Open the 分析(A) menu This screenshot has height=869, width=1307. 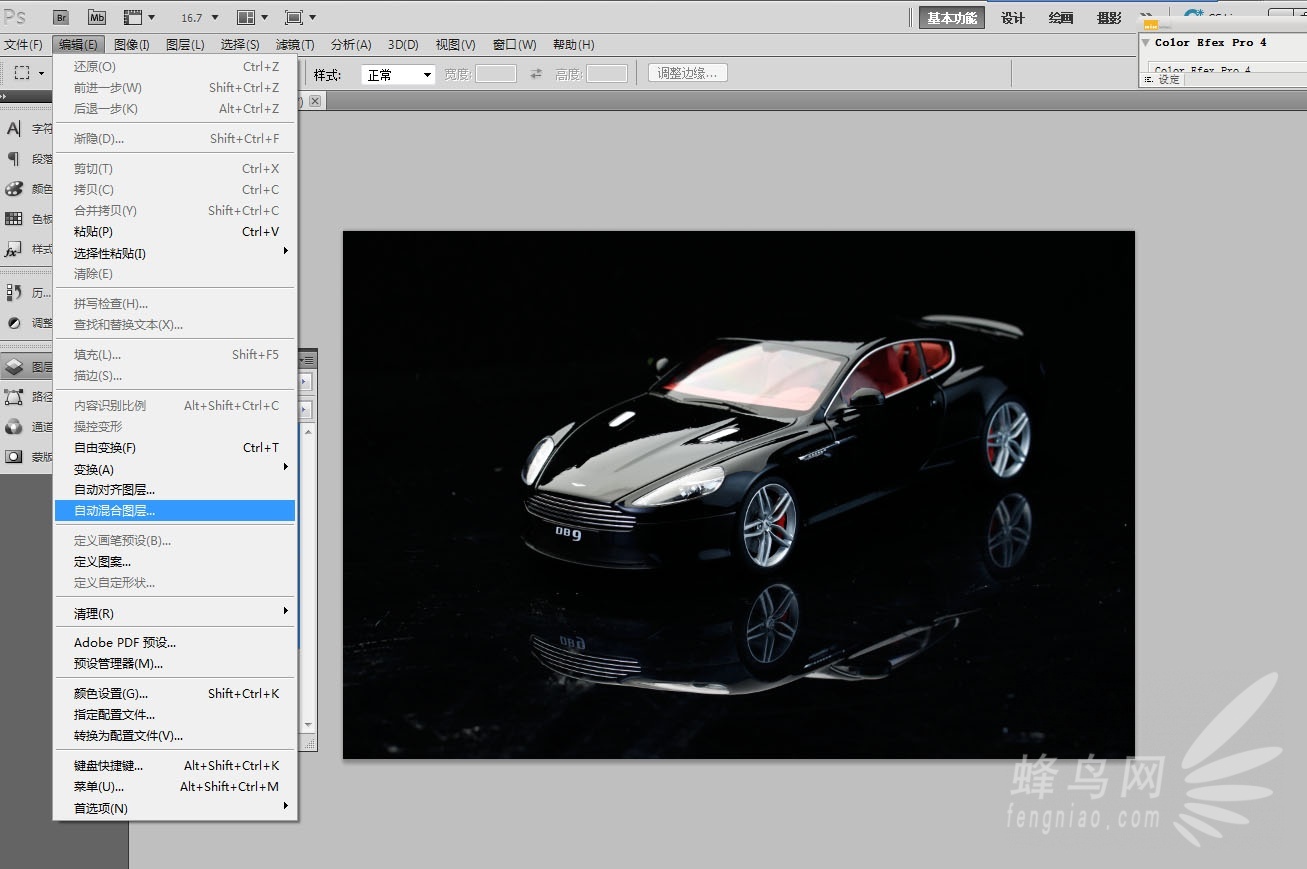[x=351, y=44]
